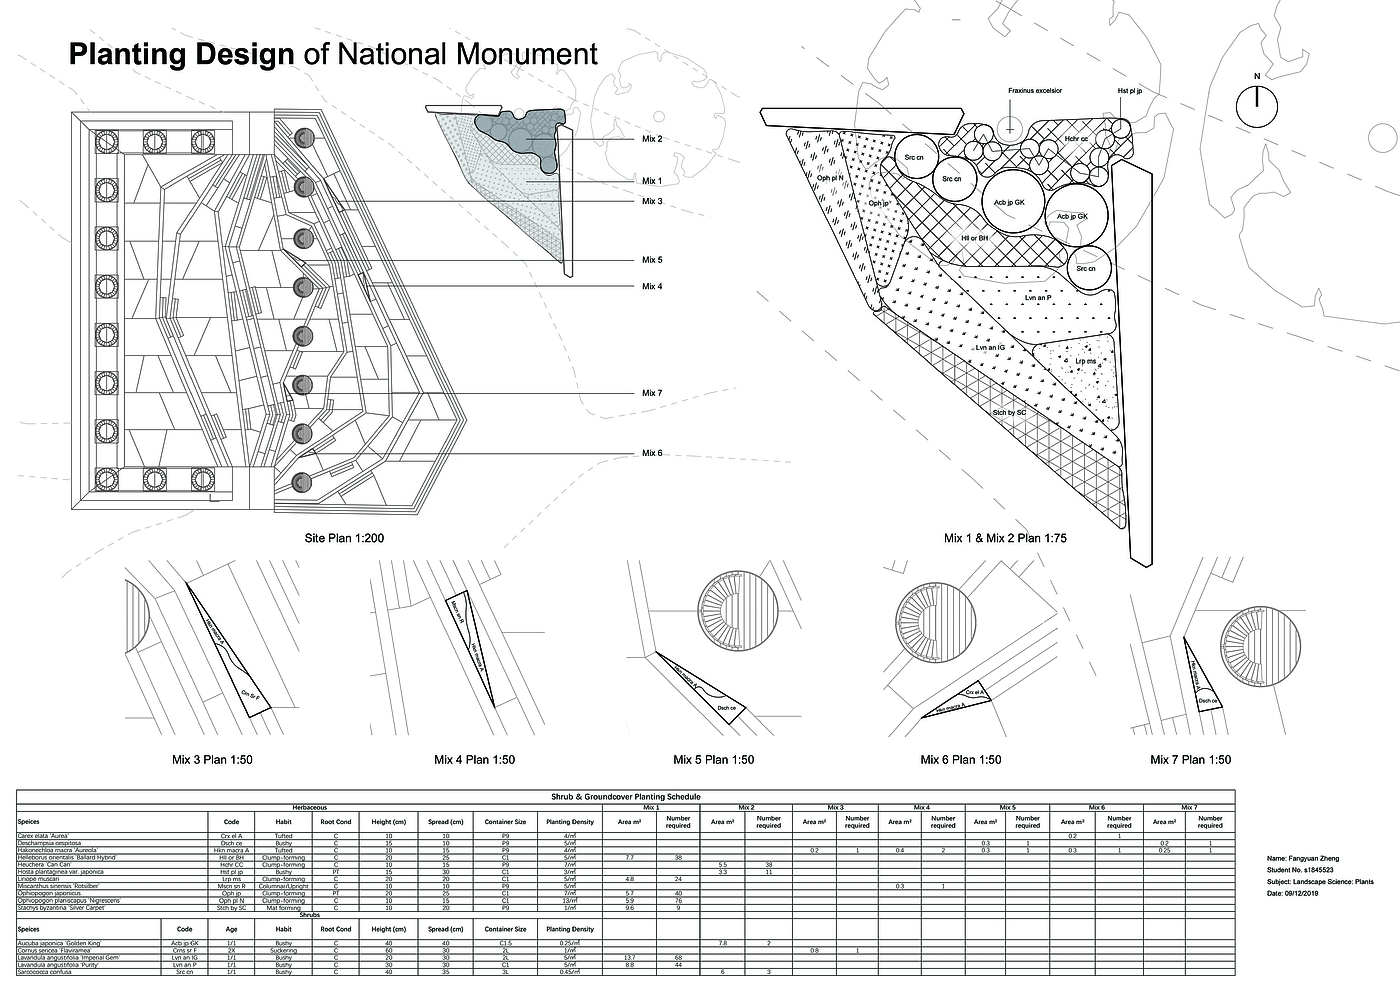Click the "Mix 3 Plan 1:50" caption
1400x990 pixels.
[x=212, y=760]
